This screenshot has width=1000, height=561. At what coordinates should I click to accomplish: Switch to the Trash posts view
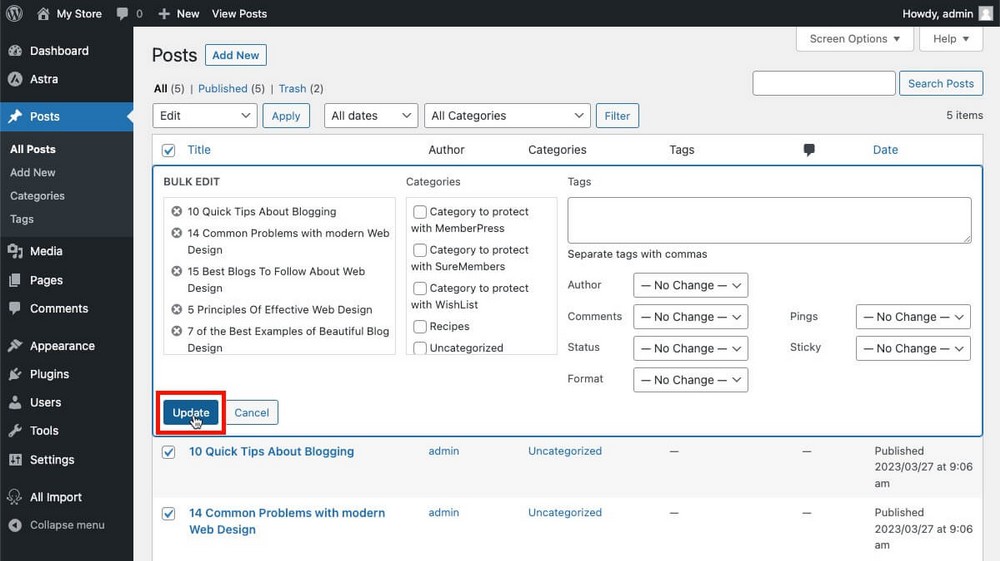click(x=292, y=89)
